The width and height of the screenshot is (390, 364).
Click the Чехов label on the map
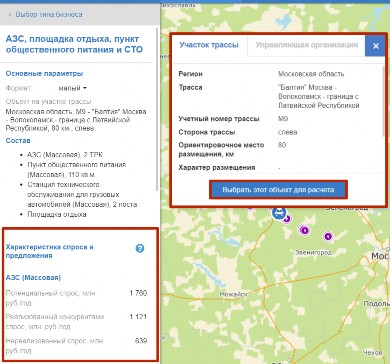pos(373,352)
